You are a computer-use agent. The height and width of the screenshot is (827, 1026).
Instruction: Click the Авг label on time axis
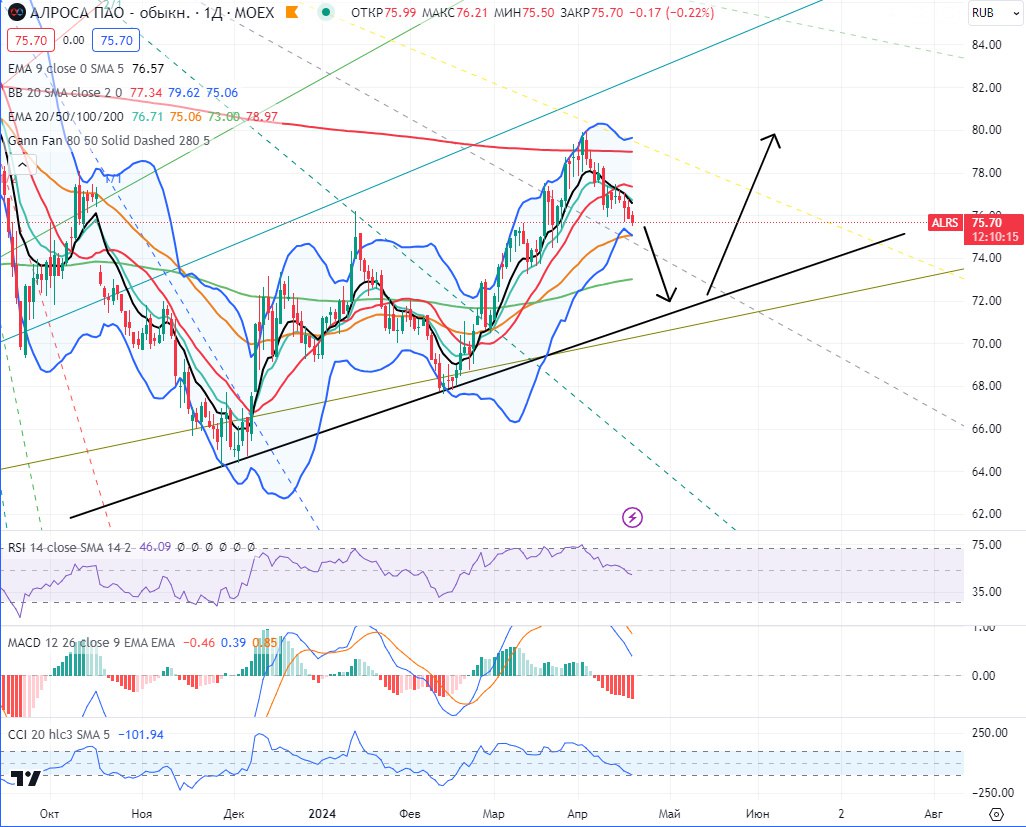coord(933,814)
